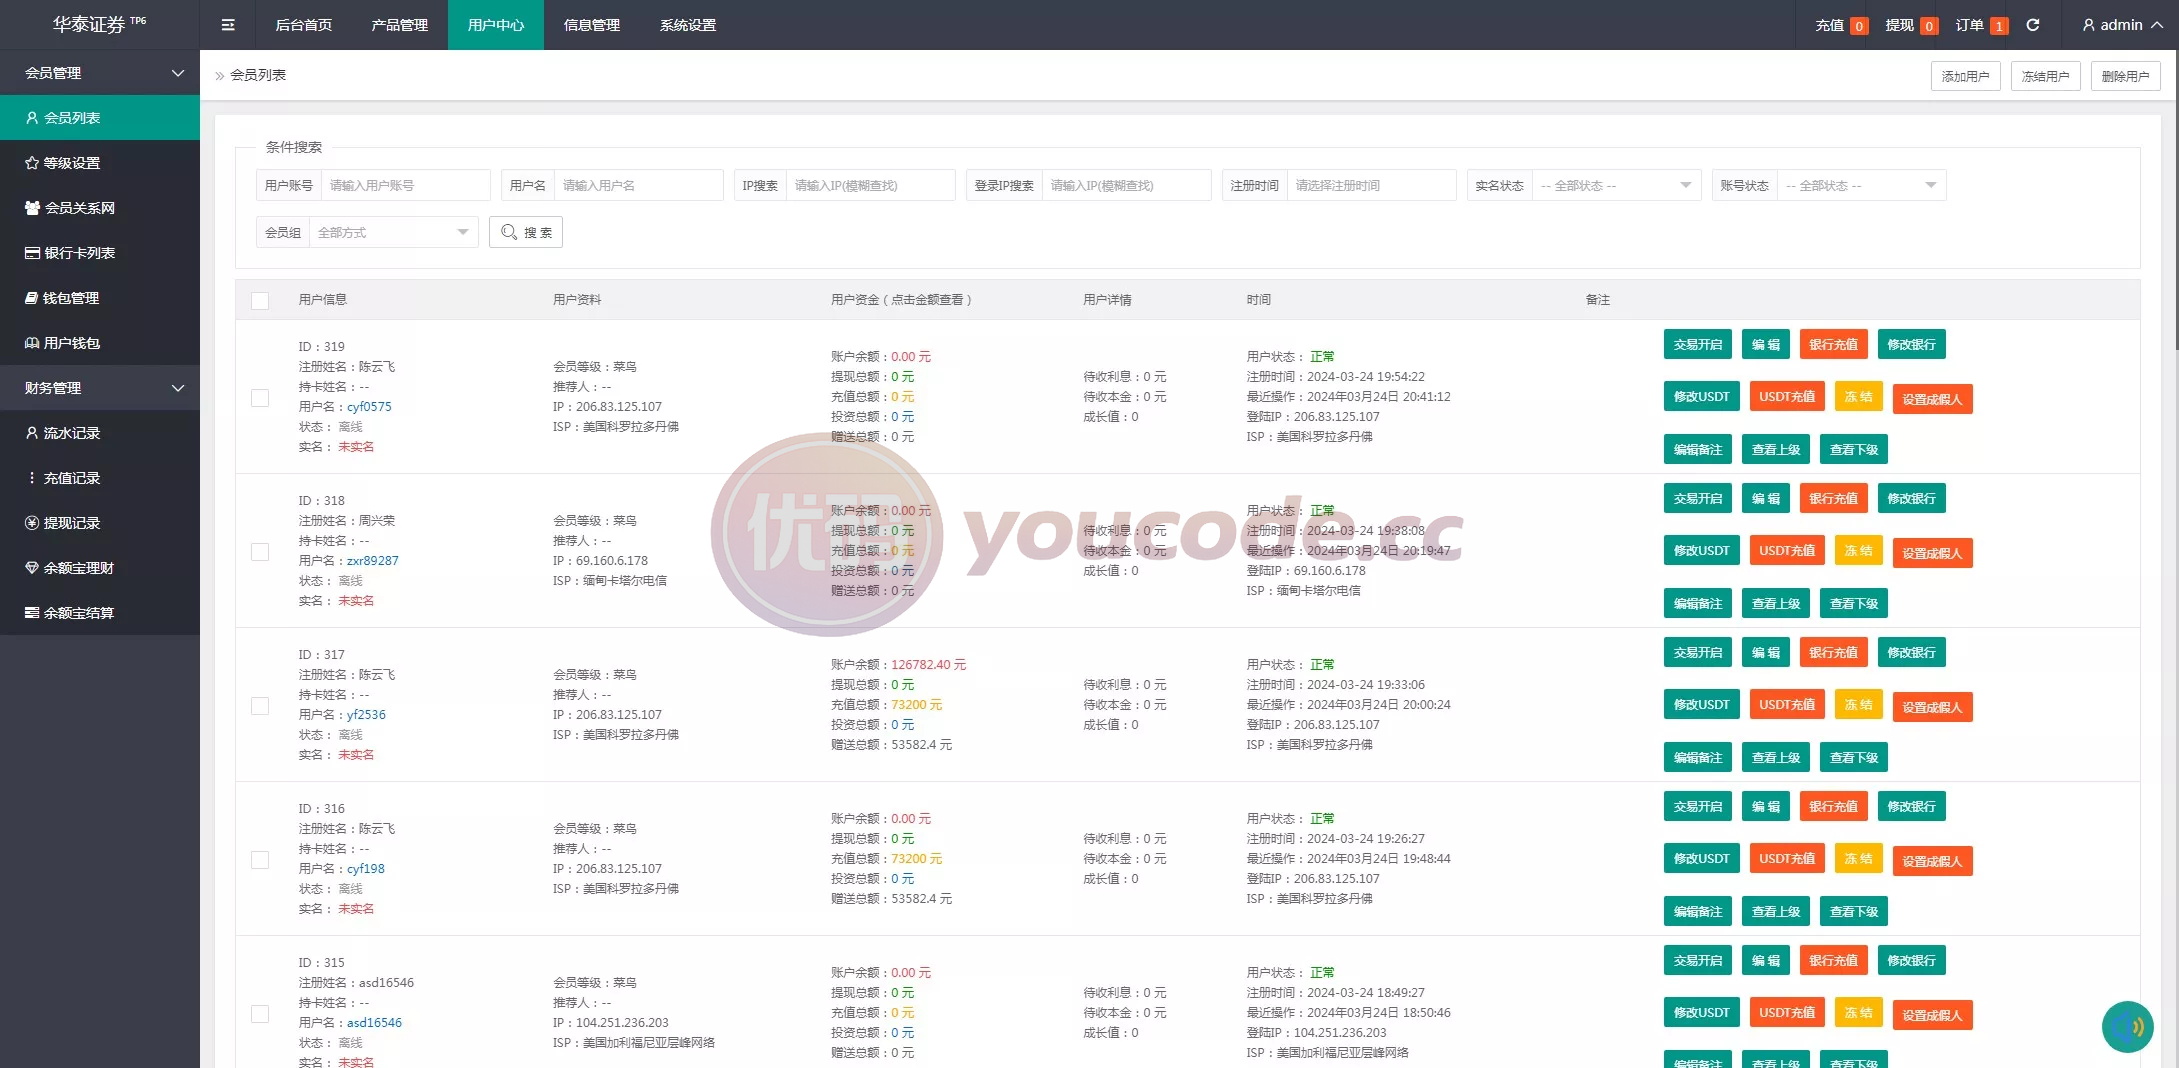Open 余额宝结算 list icon item
The width and height of the screenshot is (2179, 1068).
(x=32, y=613)
